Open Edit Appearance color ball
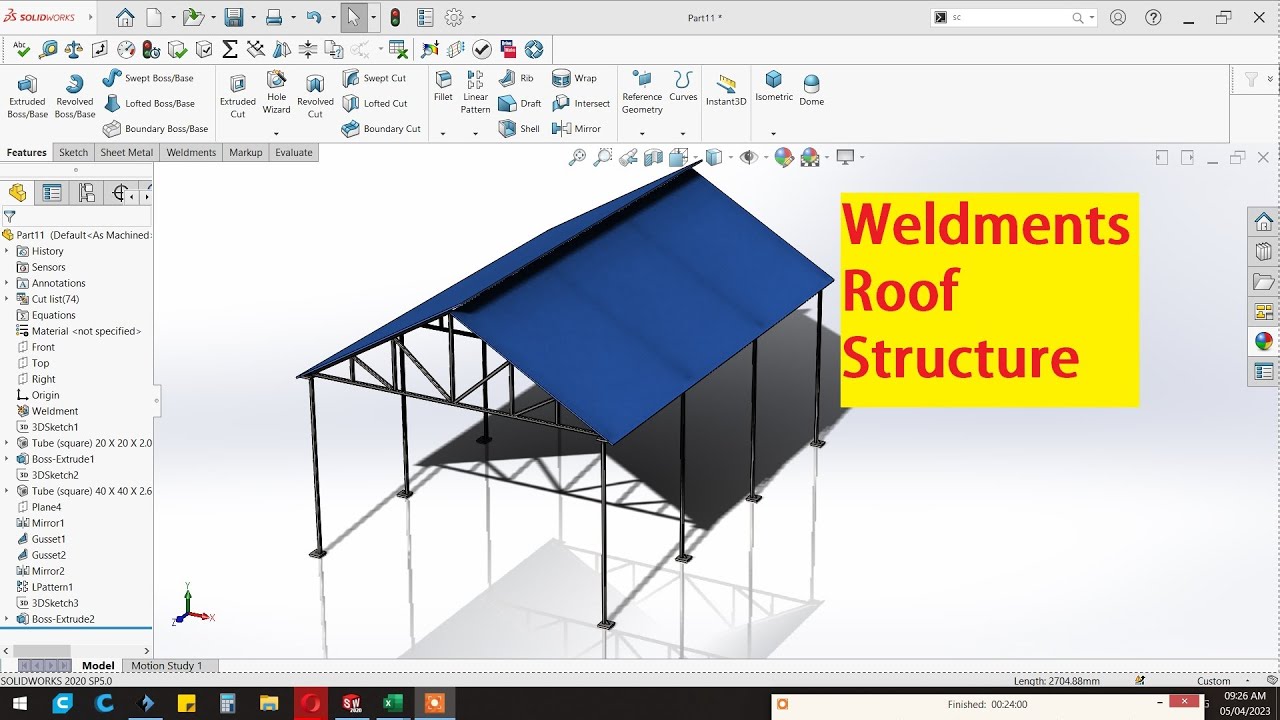 click(784, 157)
